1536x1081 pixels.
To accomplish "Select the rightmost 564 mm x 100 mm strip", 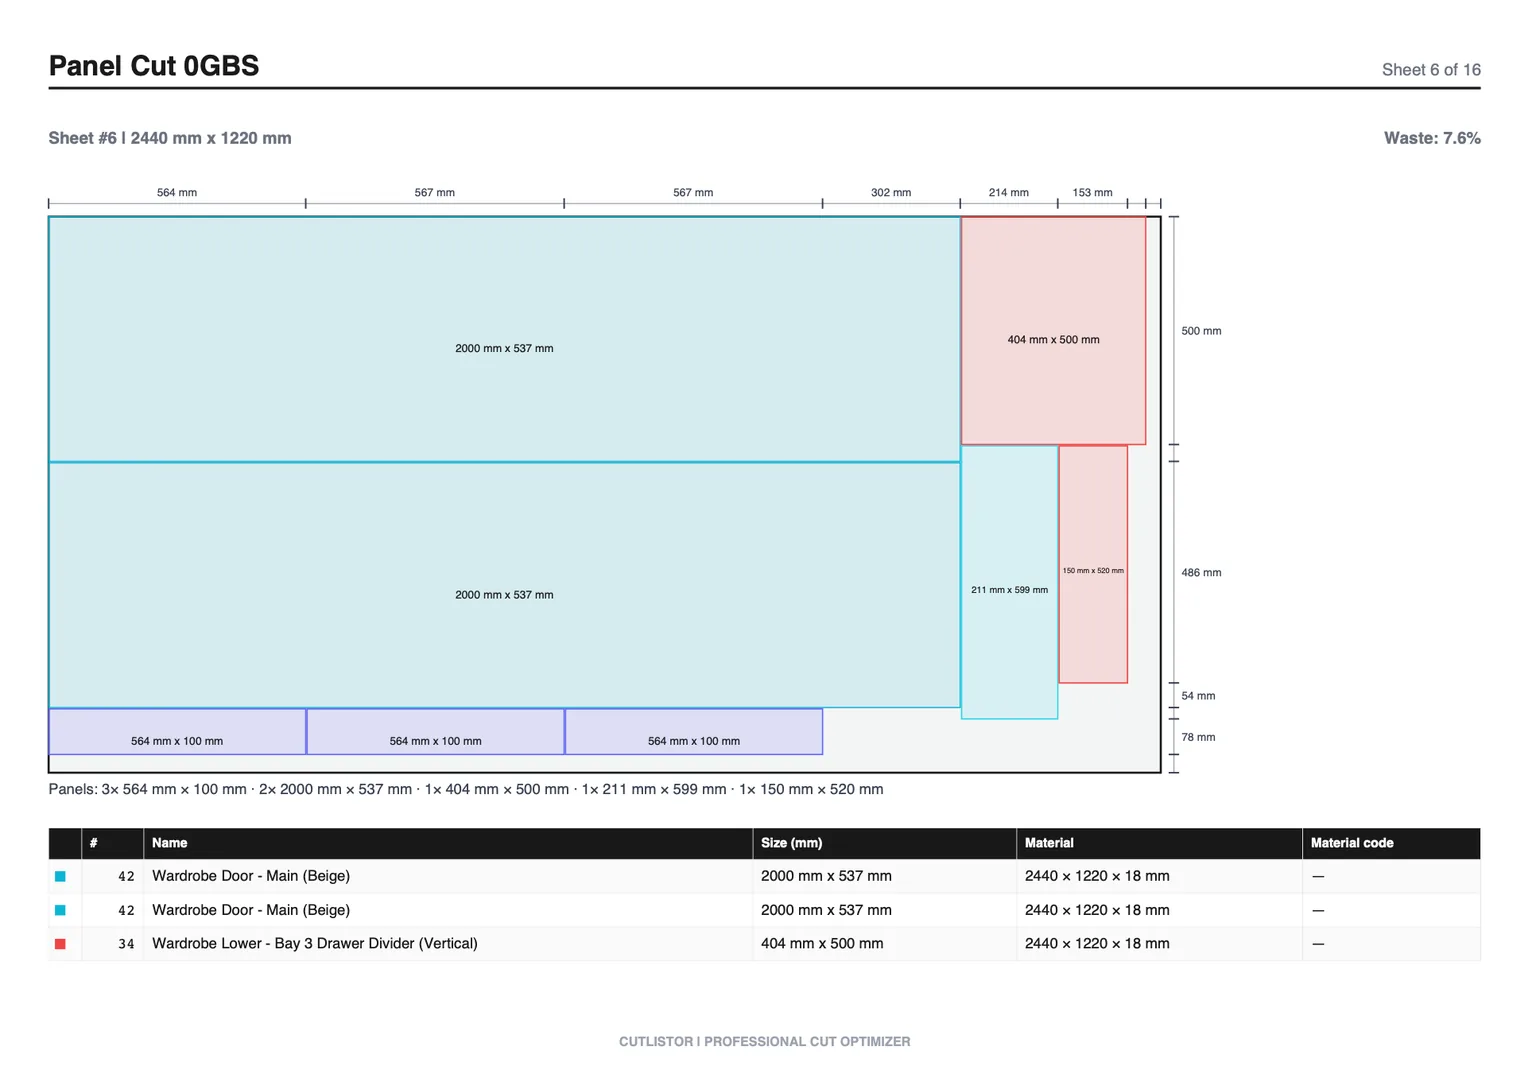I will (x=694, y=732).
